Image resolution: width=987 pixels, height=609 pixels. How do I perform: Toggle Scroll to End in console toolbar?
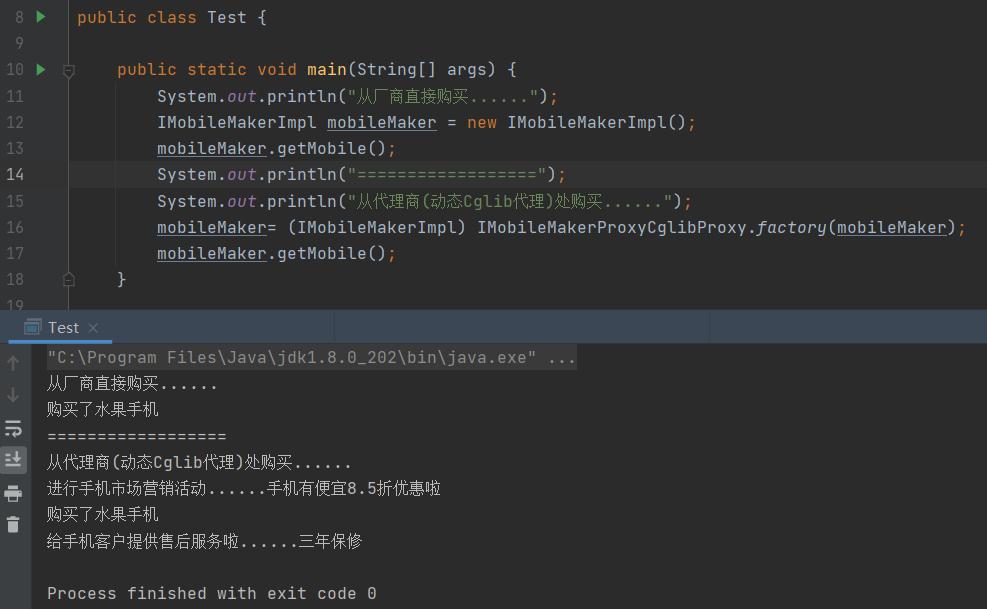click(13, 460)
